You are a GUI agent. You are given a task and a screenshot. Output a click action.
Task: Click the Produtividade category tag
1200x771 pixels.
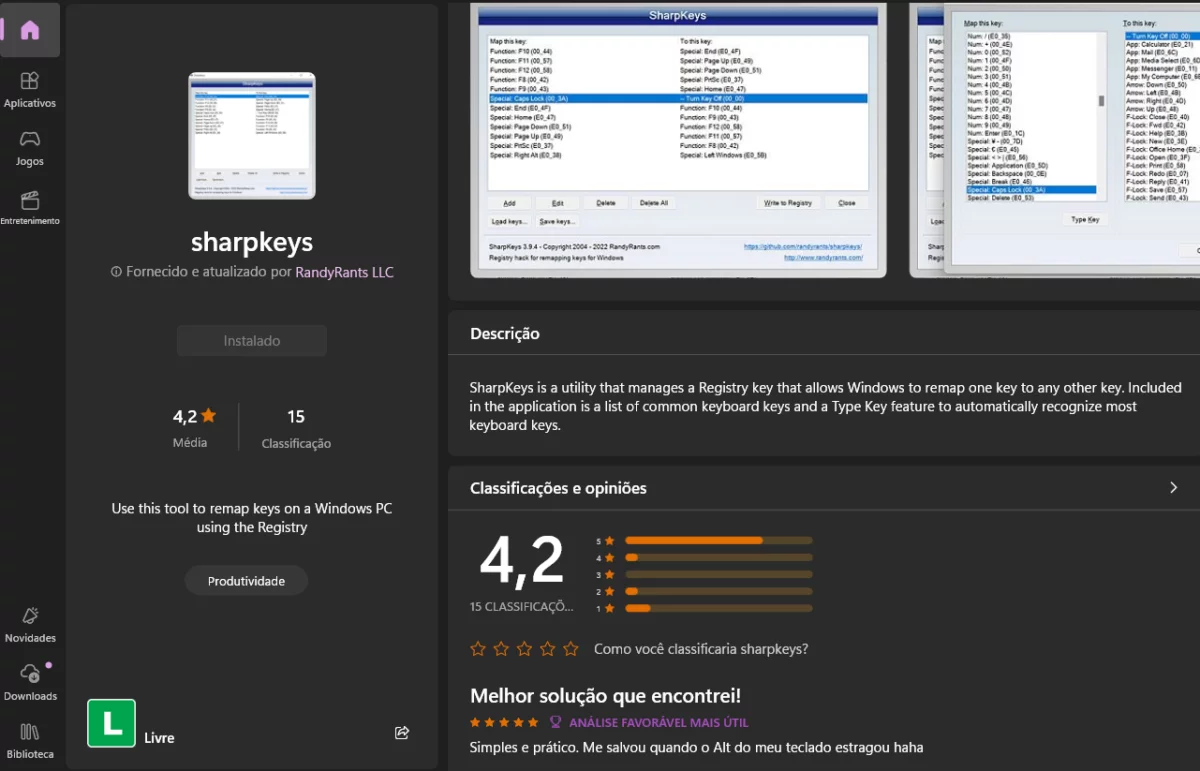tap(246, 581)
